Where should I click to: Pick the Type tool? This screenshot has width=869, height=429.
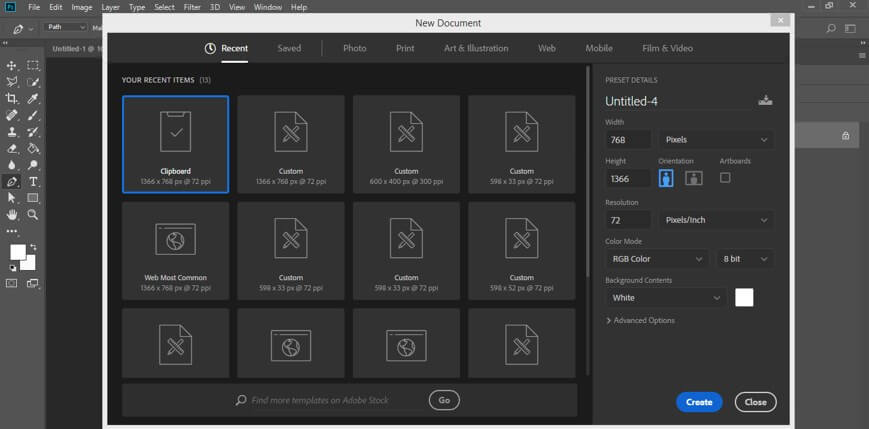33,182
